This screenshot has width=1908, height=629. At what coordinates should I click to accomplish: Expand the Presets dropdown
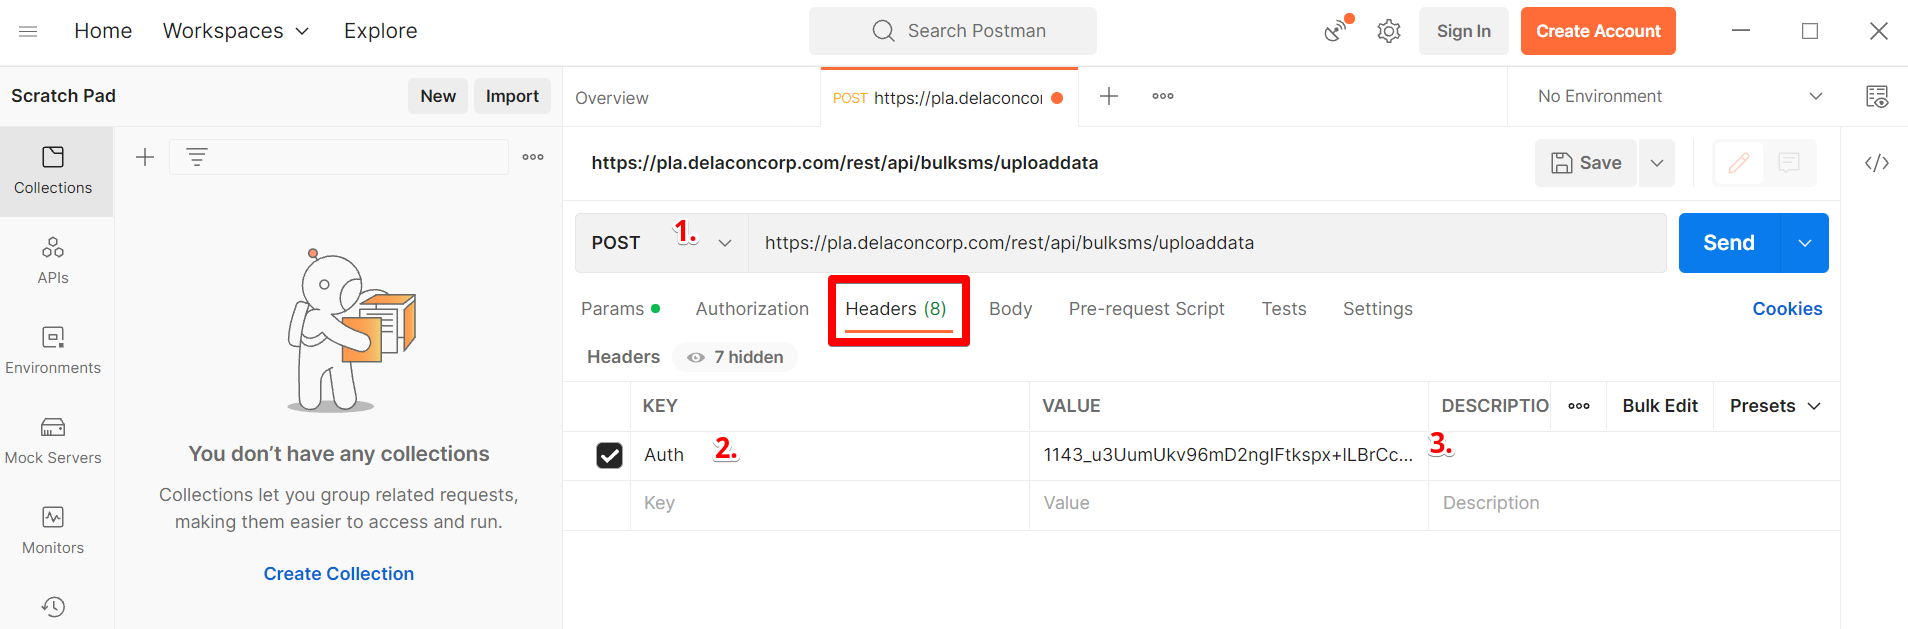(x=1775, y=406)
